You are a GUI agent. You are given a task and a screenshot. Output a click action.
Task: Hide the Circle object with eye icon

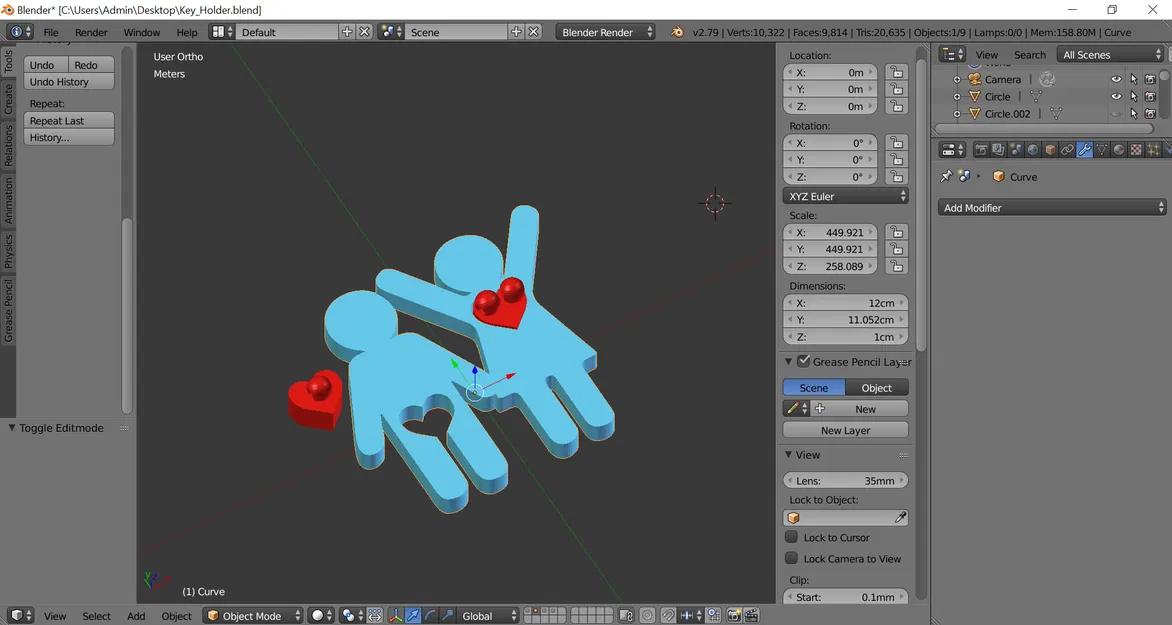tap(1116, 96)
